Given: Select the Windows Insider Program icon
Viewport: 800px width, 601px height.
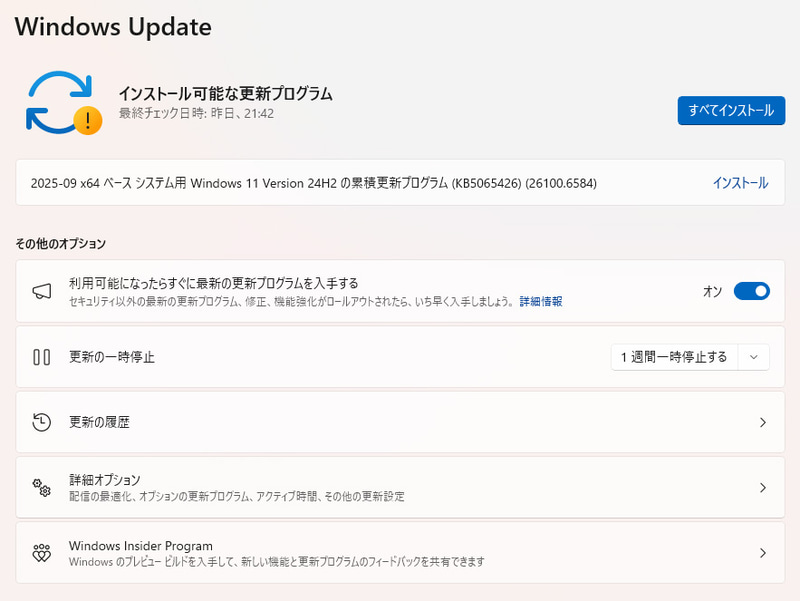Looking at the screenshot, I should pos(40,551).
